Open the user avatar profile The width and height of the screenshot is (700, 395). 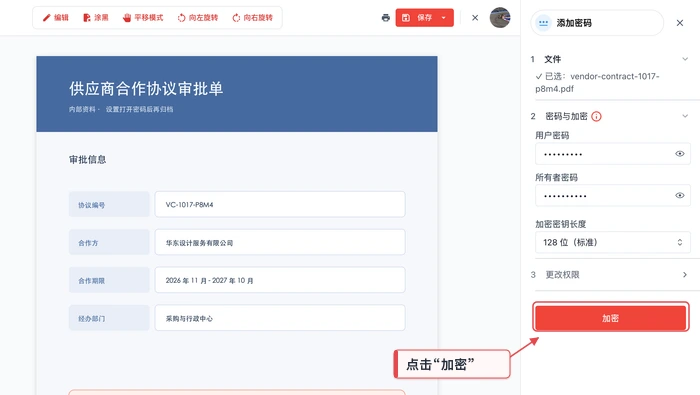coord(500,17)
